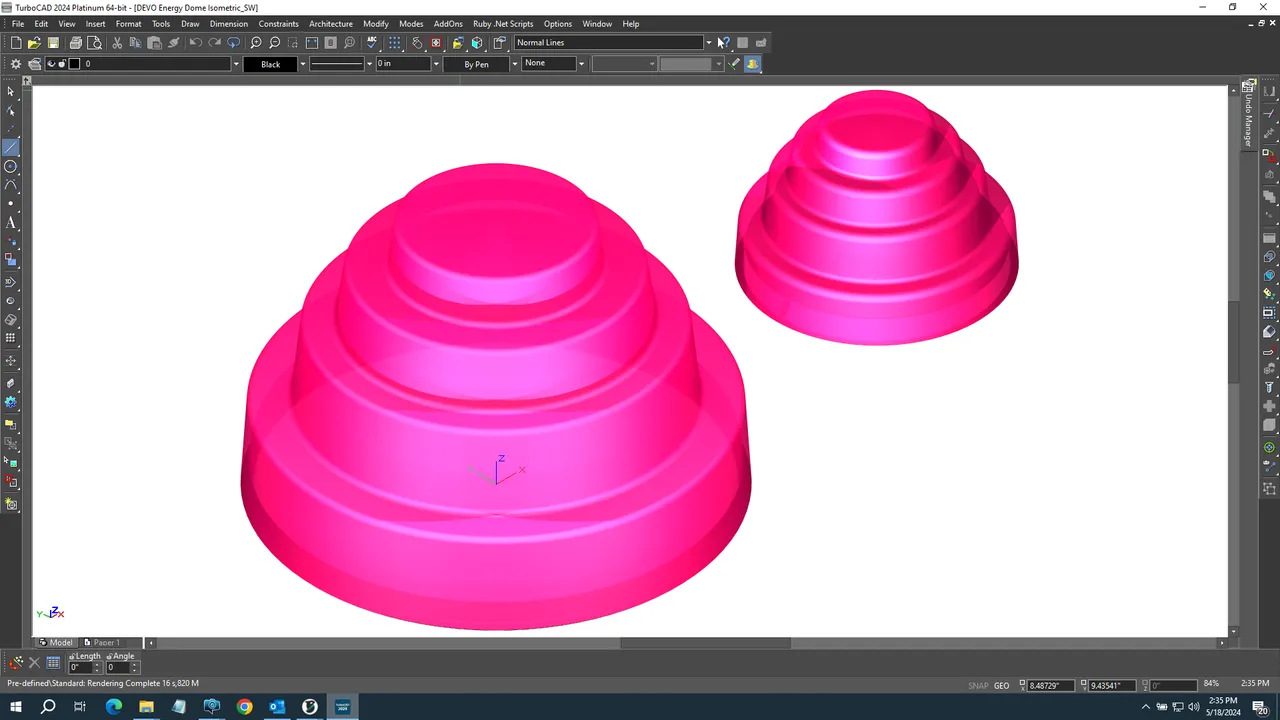
Task: Click the contextual Help arrow button
Action: [724, 42]
